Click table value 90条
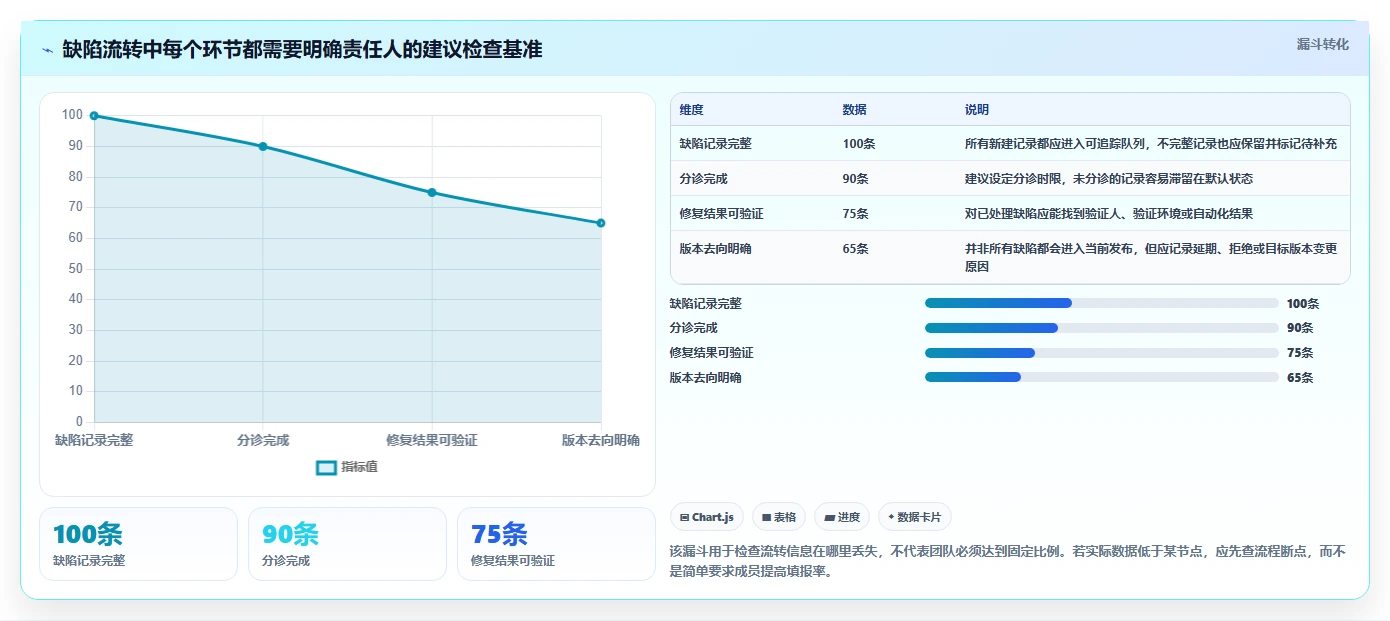This screenshot has width=1390, height=621. [856, 179]
